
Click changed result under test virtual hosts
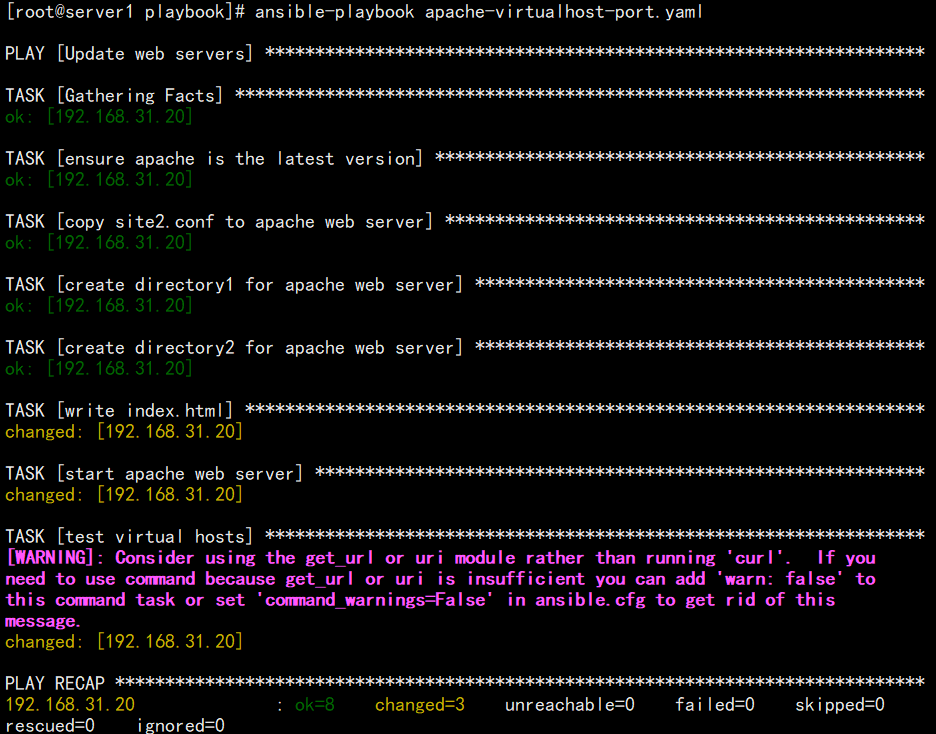pos(124,642)
